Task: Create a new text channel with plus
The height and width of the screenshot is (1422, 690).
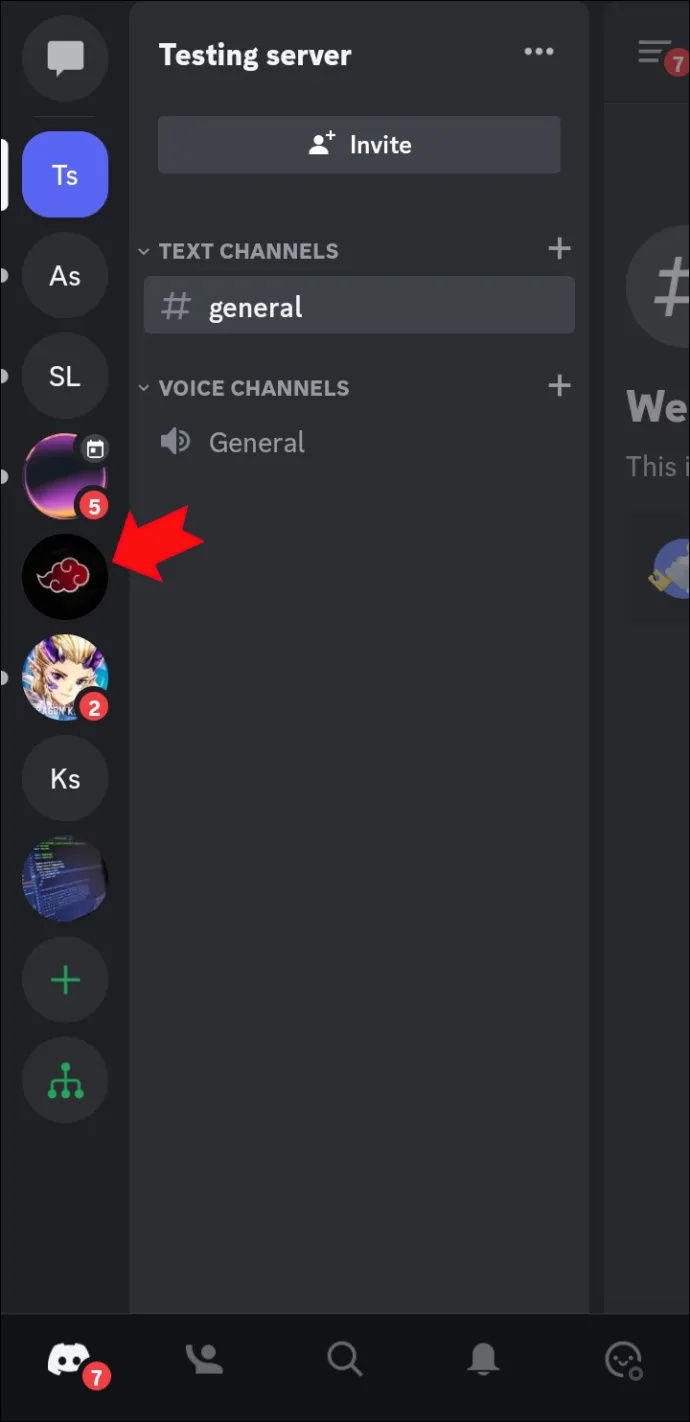Action: pyautogui.click(x=560, y=249)
